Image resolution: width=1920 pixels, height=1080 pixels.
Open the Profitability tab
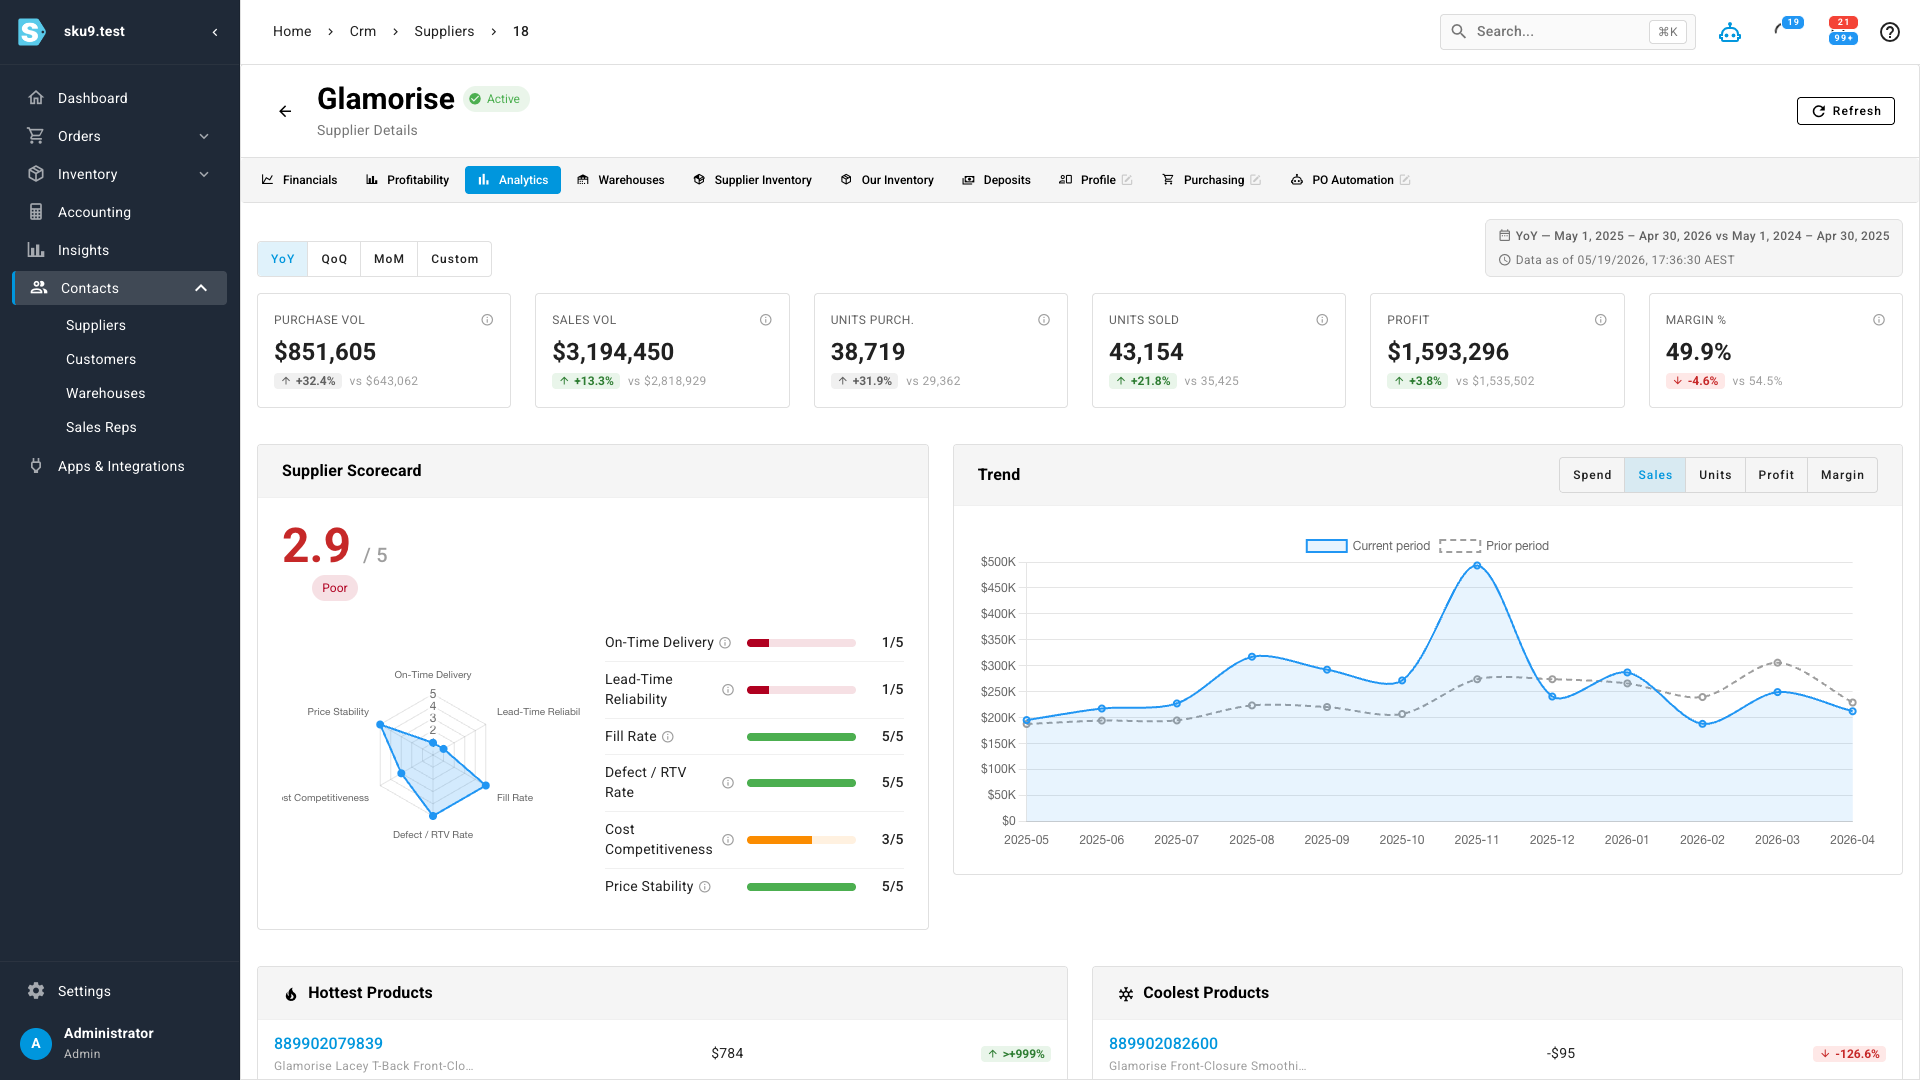pos(407,180)
